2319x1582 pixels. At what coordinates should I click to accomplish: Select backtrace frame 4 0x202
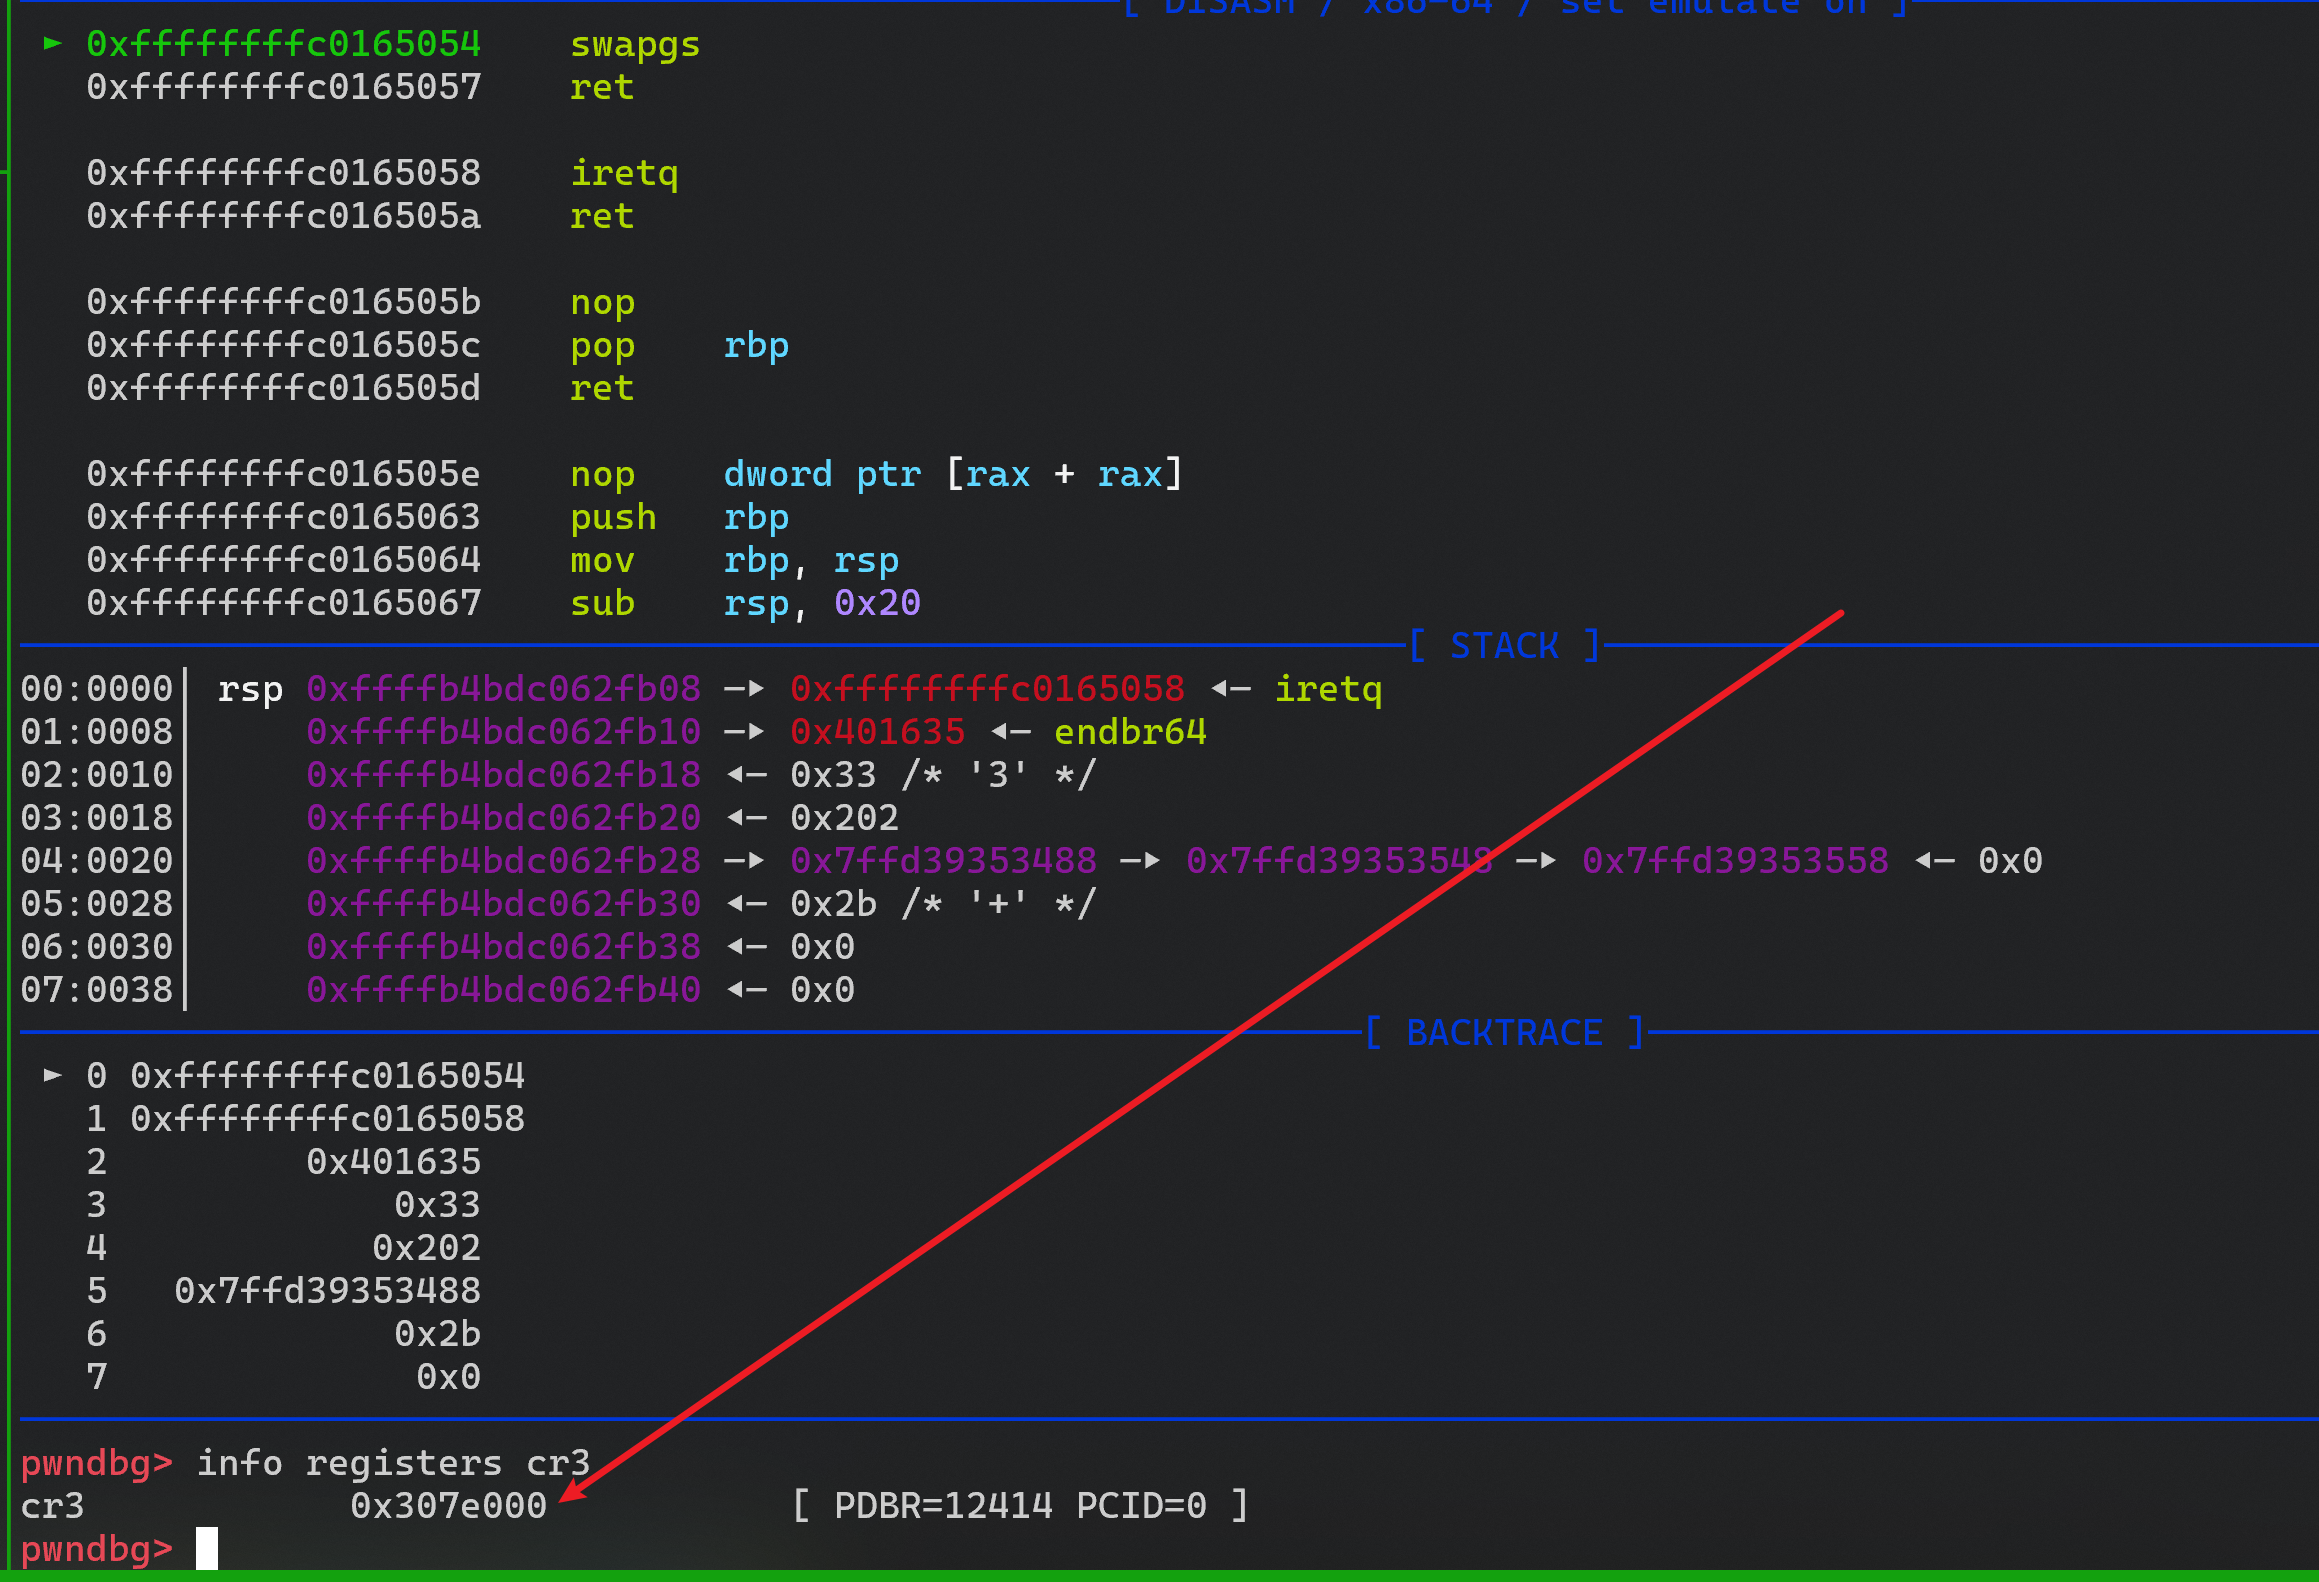283,1248
